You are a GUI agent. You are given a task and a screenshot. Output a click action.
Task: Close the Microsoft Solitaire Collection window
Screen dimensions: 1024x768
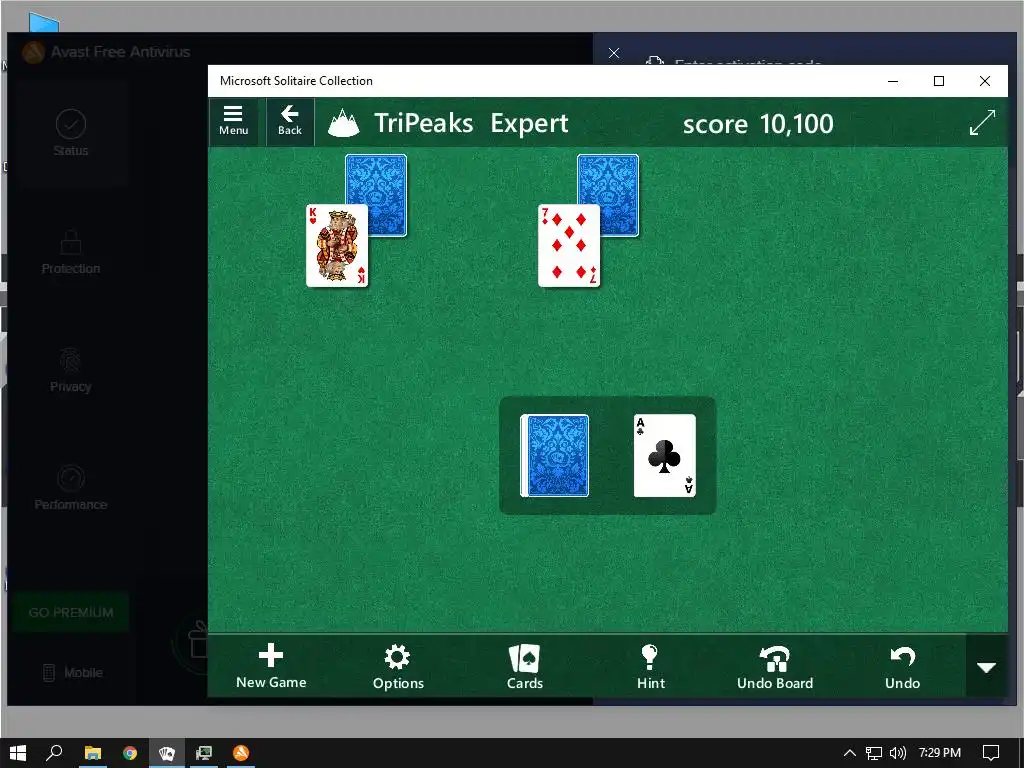(985, 81)
